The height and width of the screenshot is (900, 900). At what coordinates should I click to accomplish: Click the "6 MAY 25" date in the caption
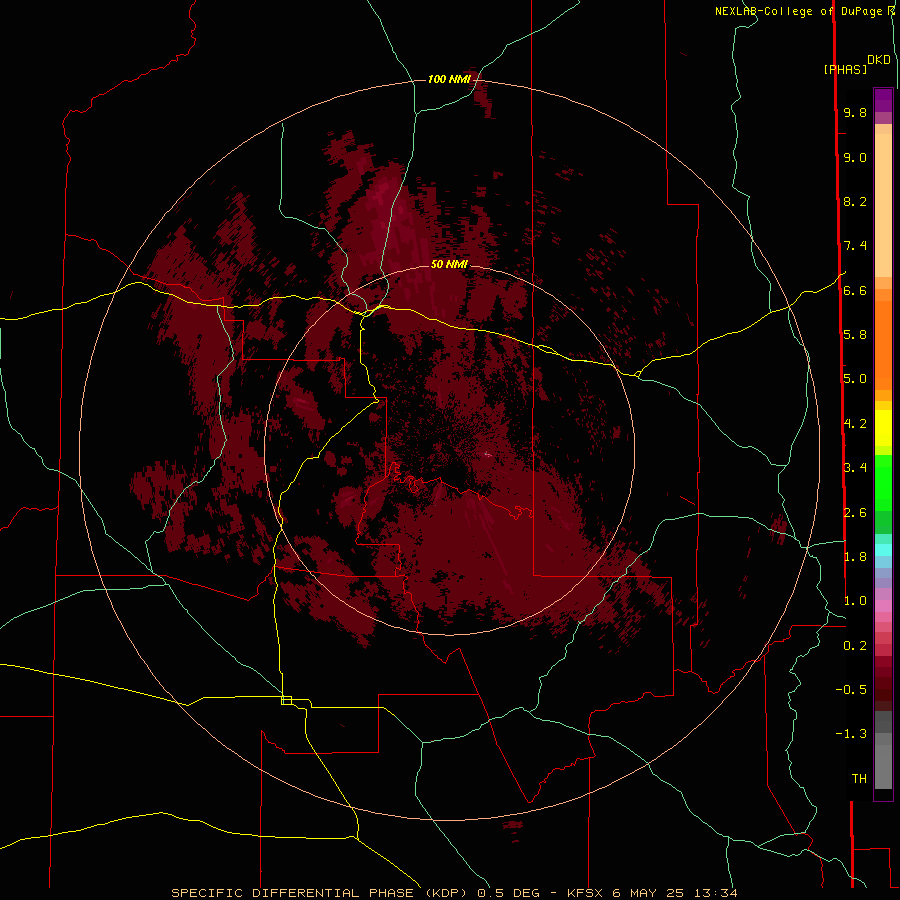[649, 893]
